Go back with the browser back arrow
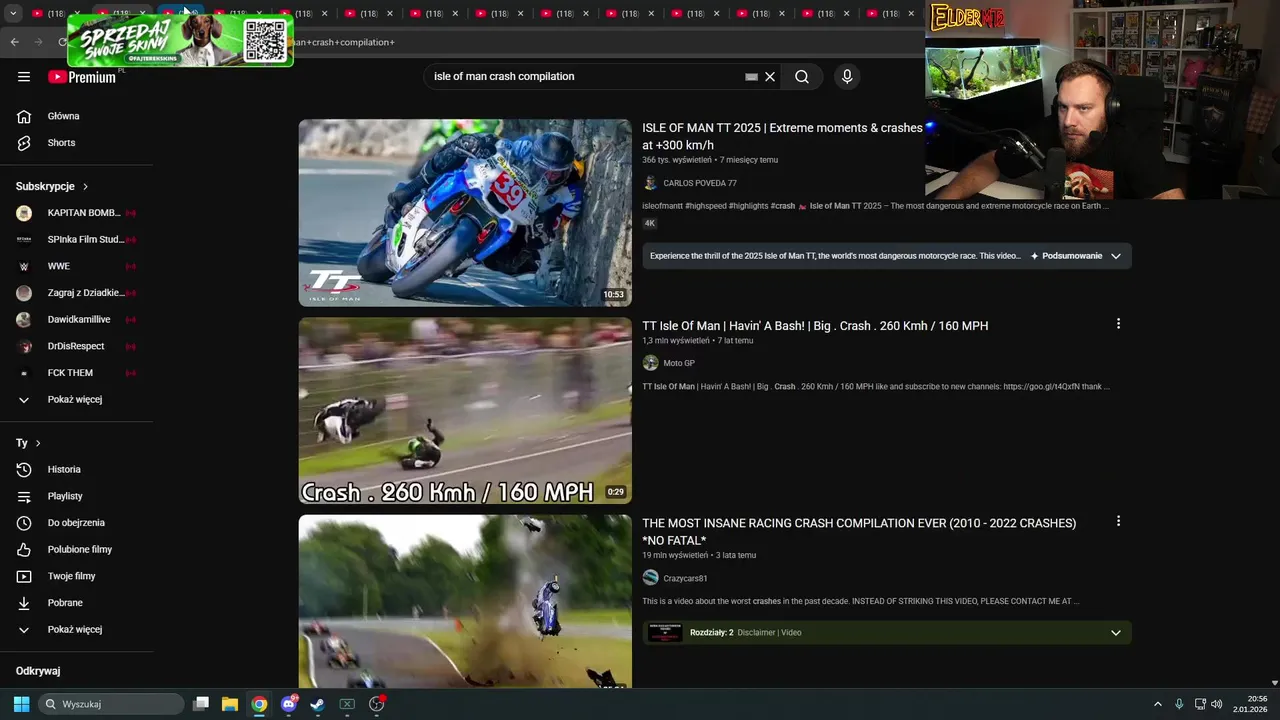 (x=14, y=42)
